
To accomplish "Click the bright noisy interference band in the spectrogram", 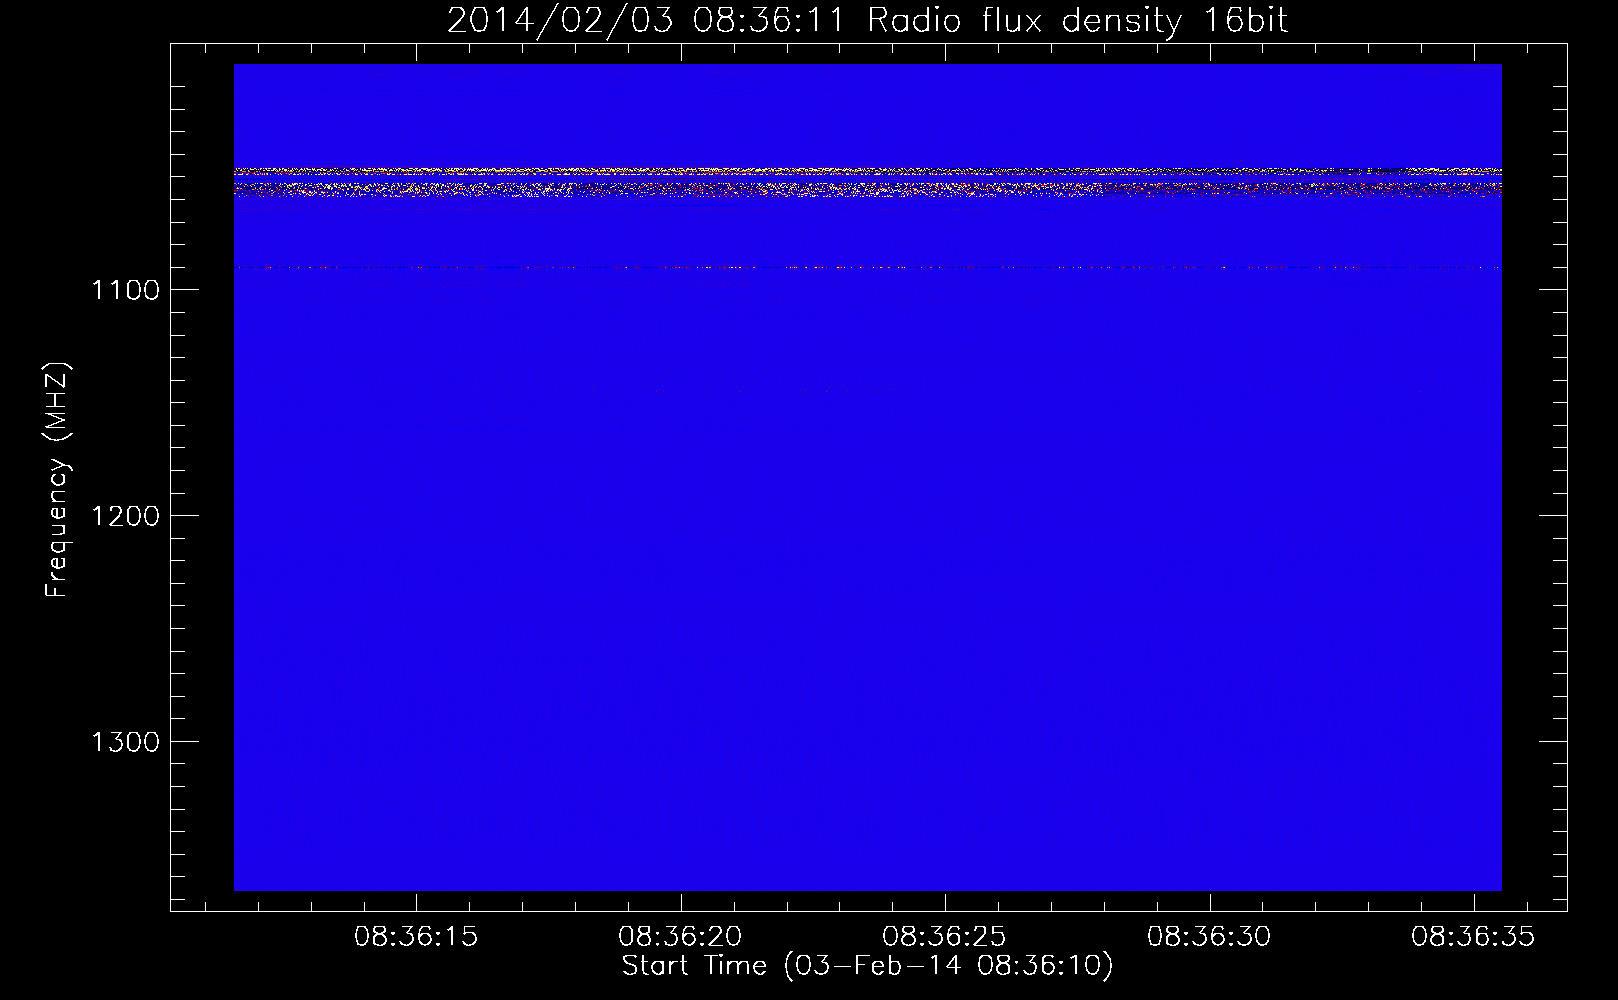I will pos(867,182).
